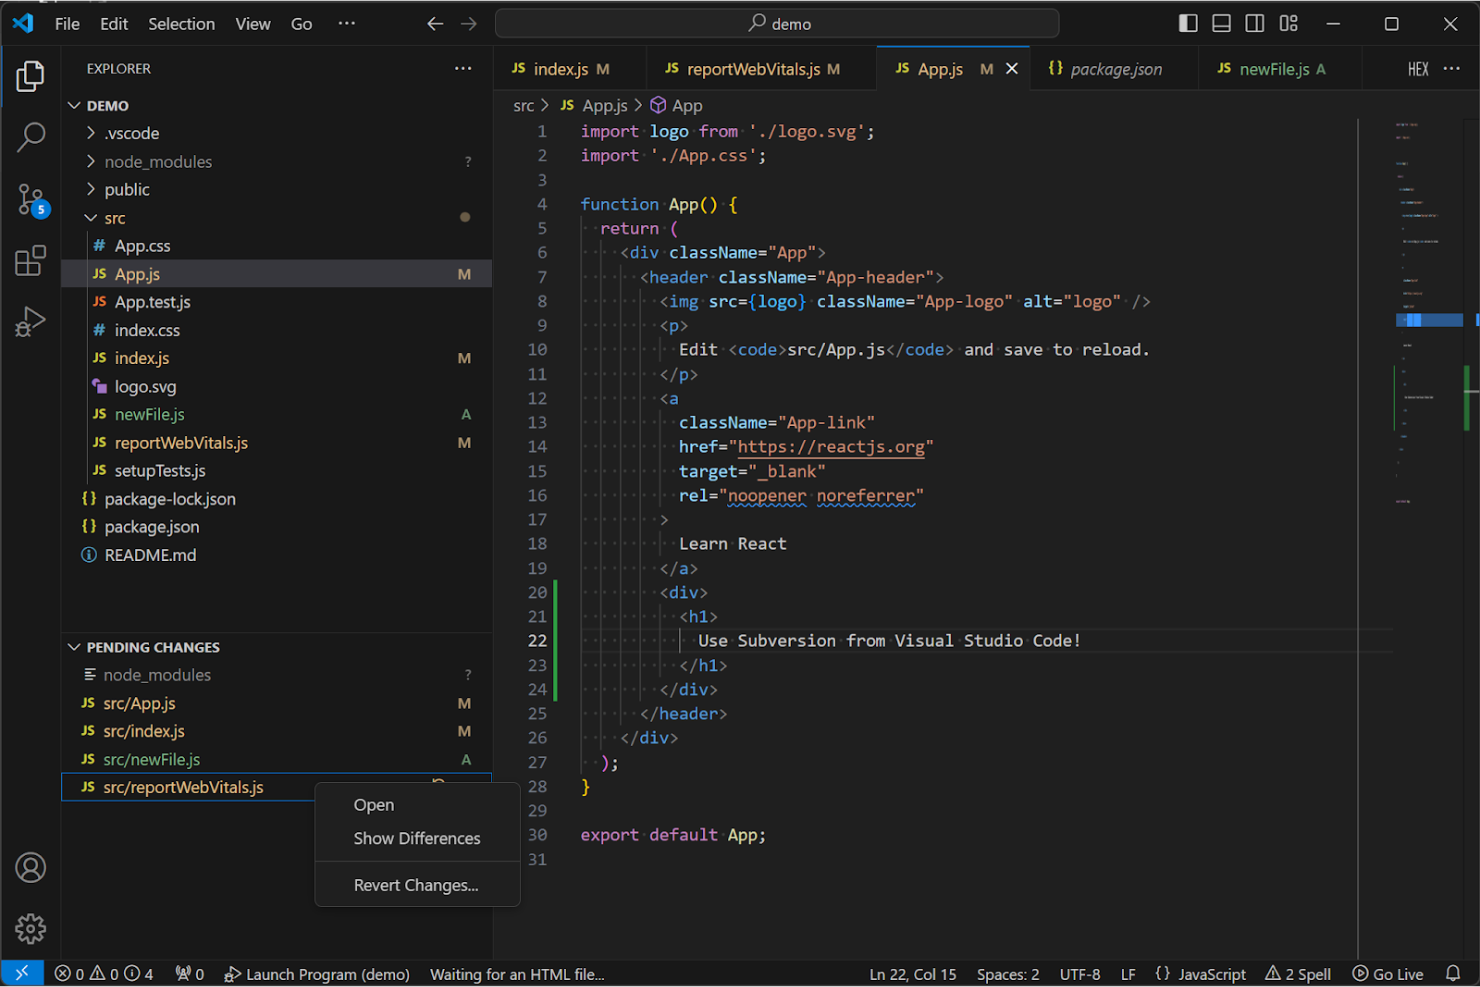Open Source Control showing 5 pending changes

30,199
